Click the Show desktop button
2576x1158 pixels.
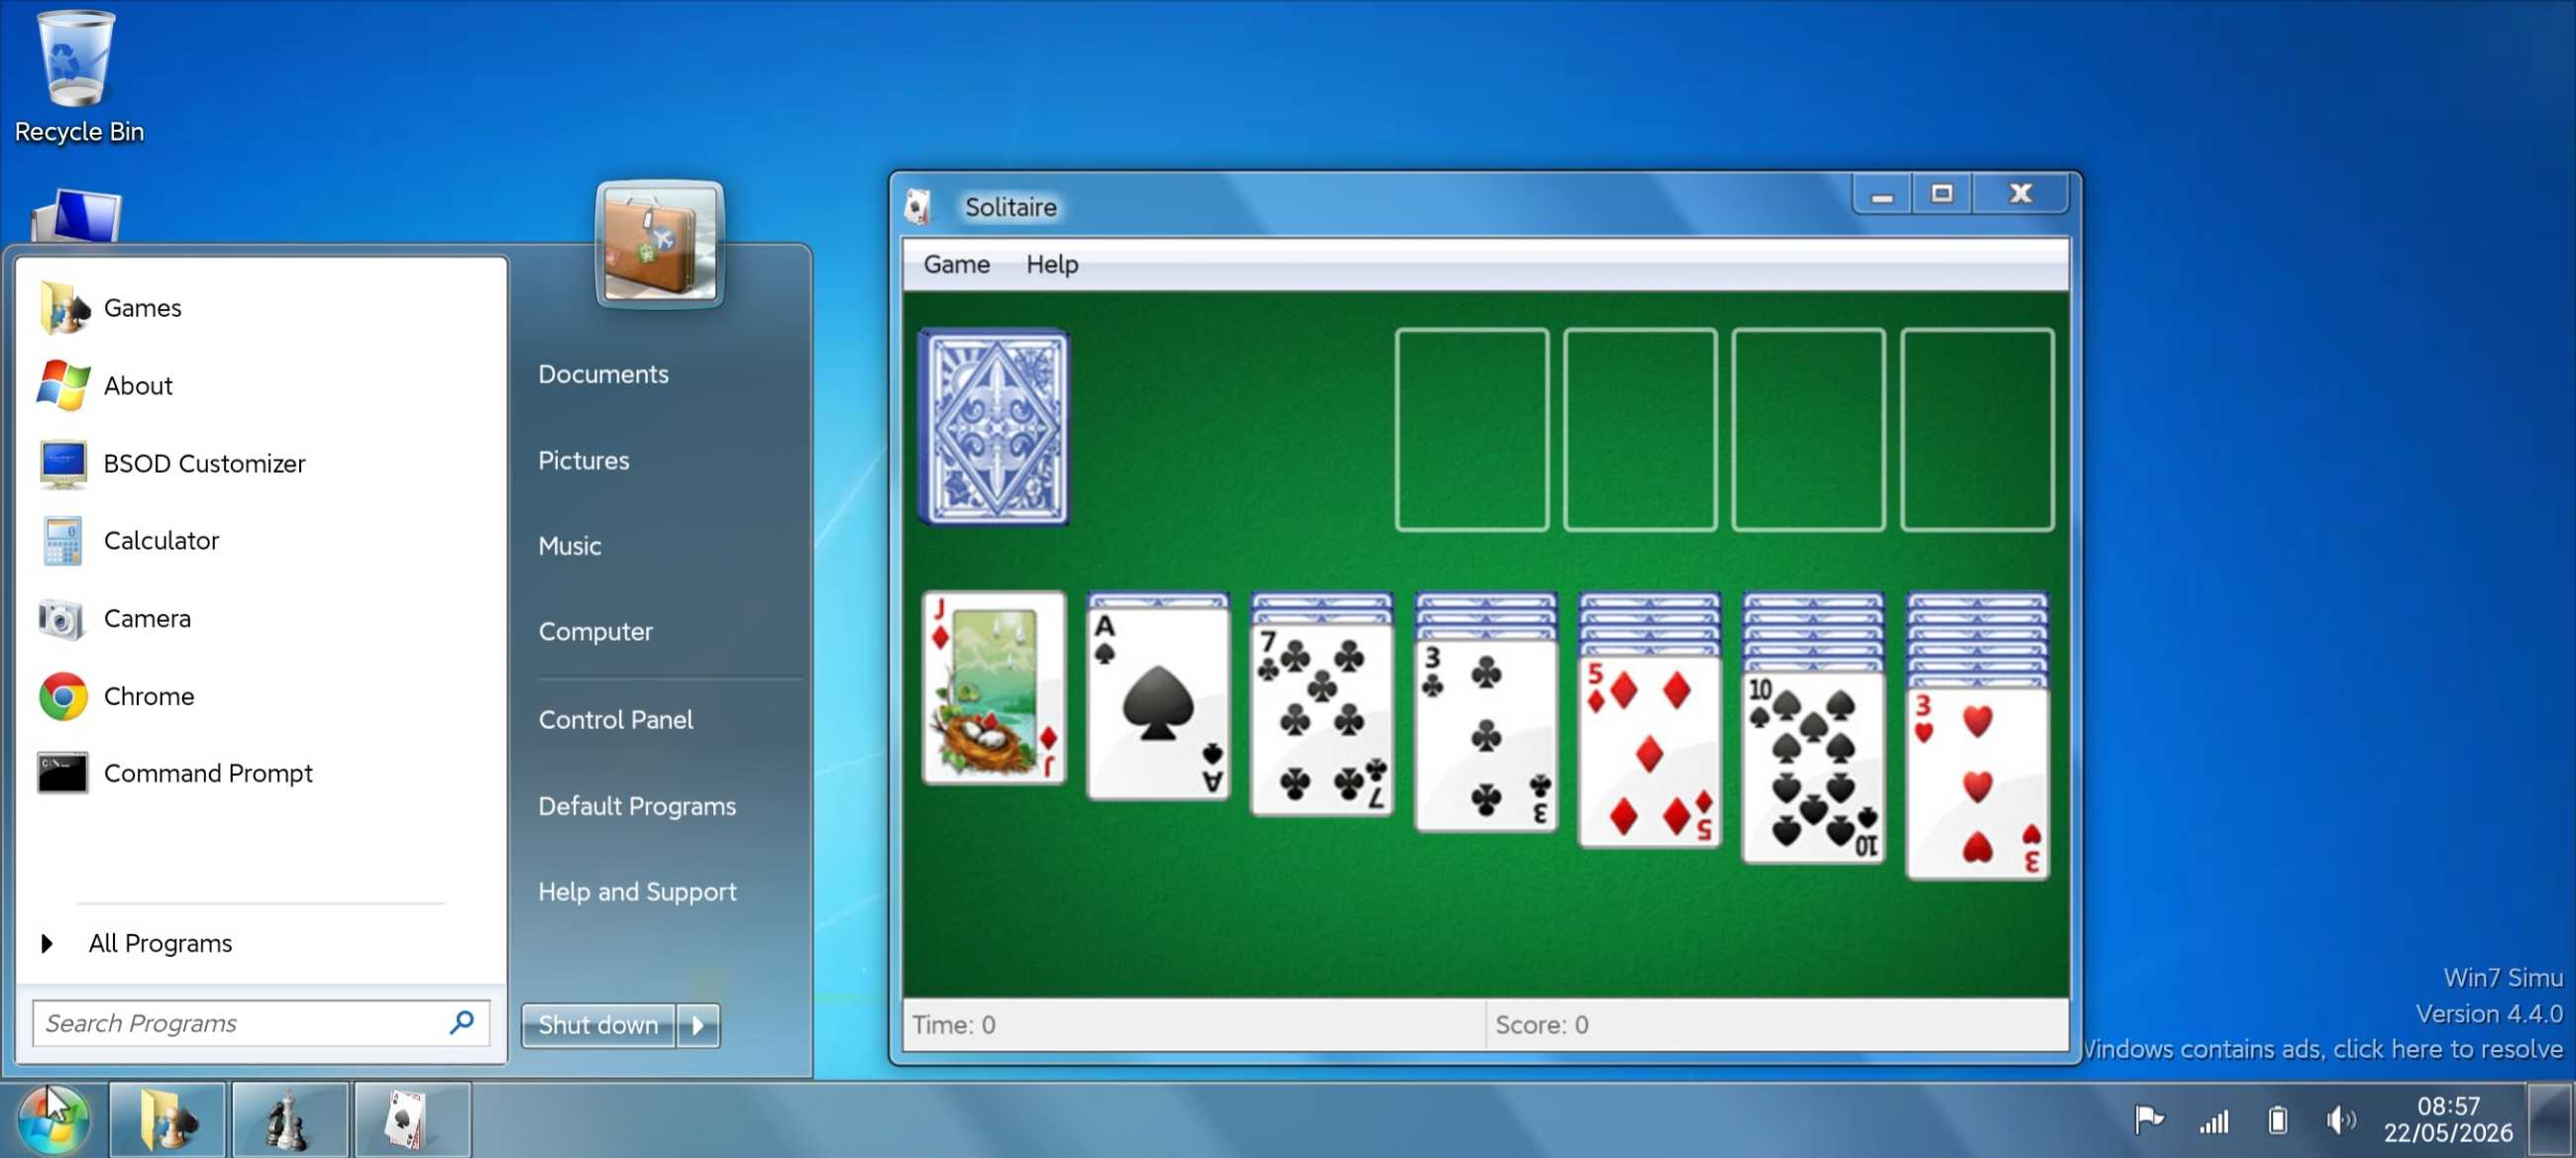point(2552,1120)
